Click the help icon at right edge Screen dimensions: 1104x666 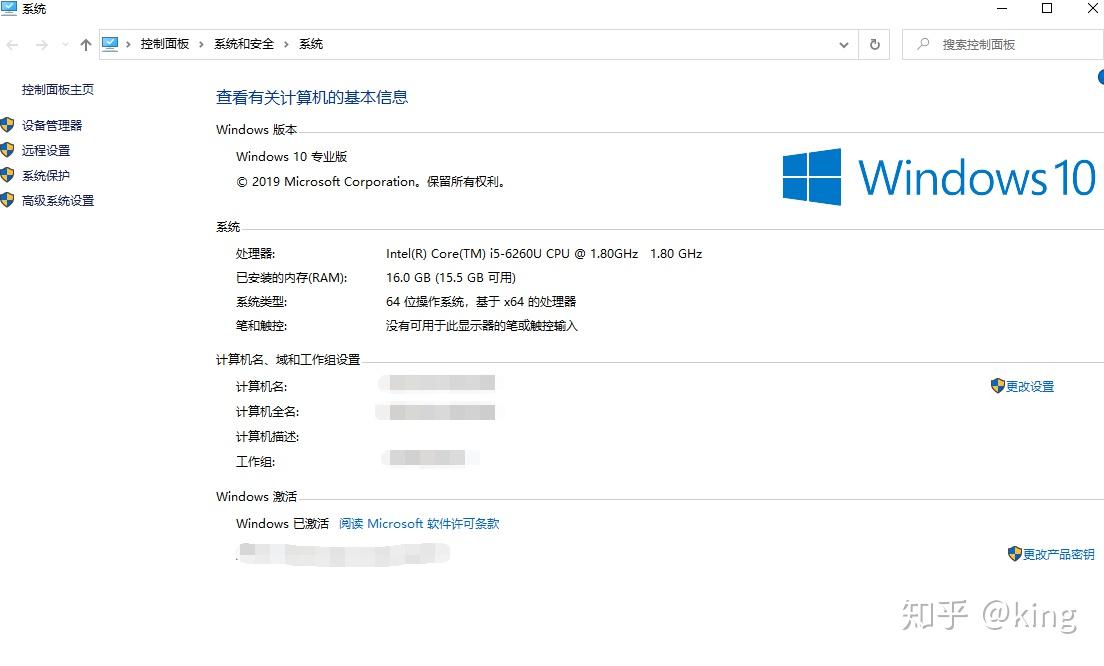click(1100, 77)
